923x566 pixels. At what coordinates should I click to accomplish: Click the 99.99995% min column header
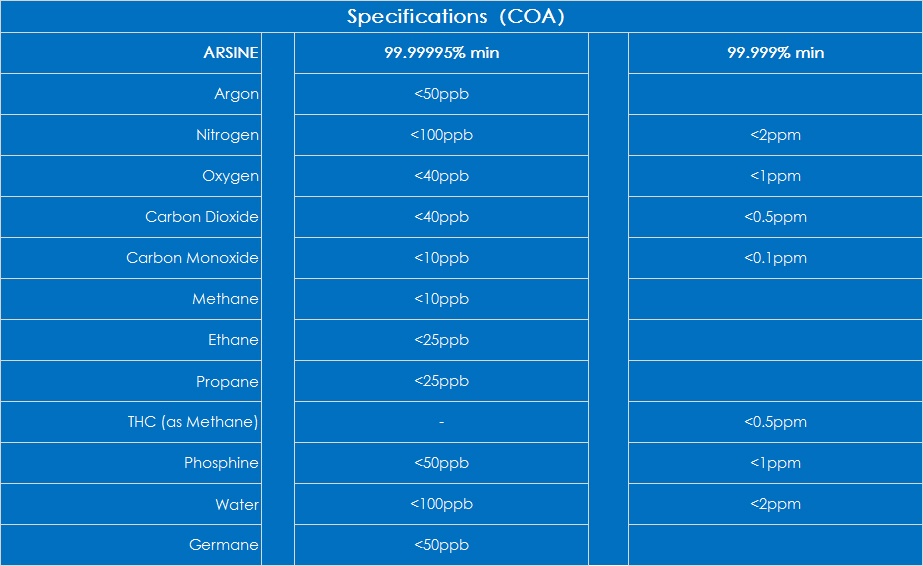(x=441, y=53)
